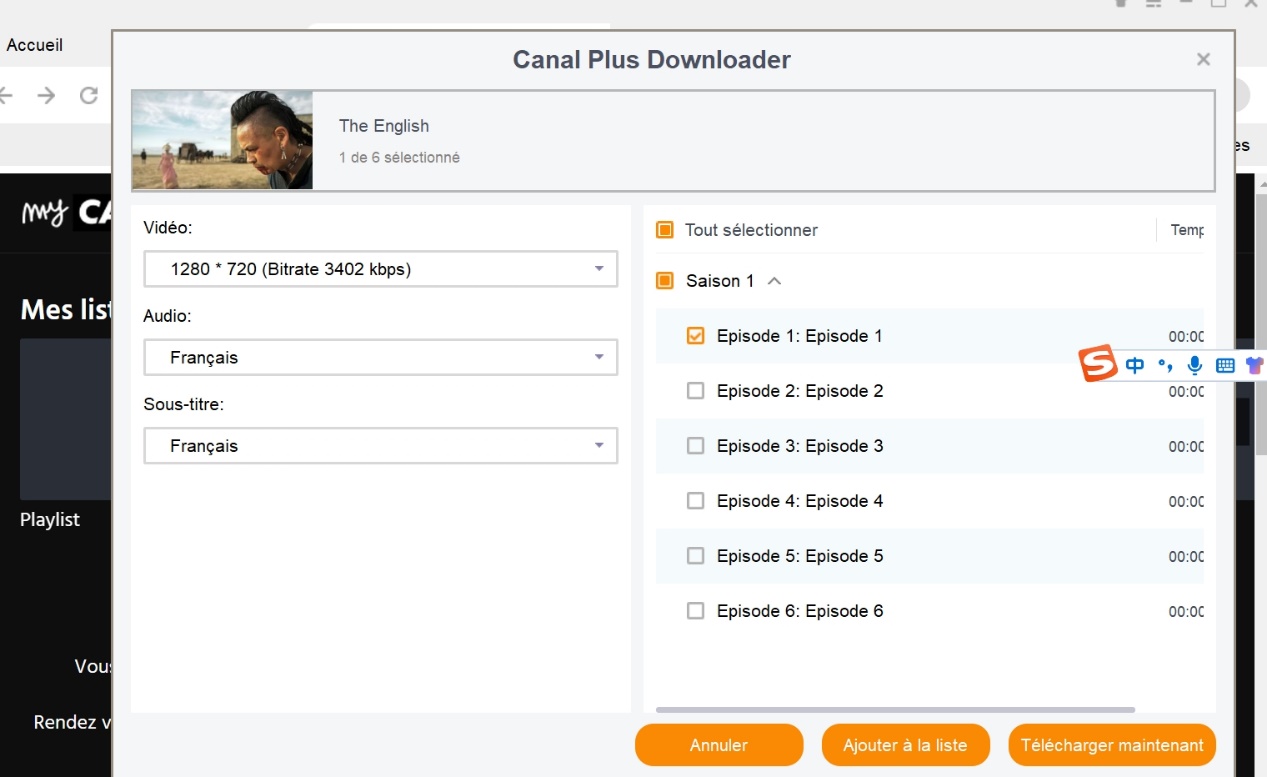
Task: Go forward in the background browser
Action: (x=46, y=95)
